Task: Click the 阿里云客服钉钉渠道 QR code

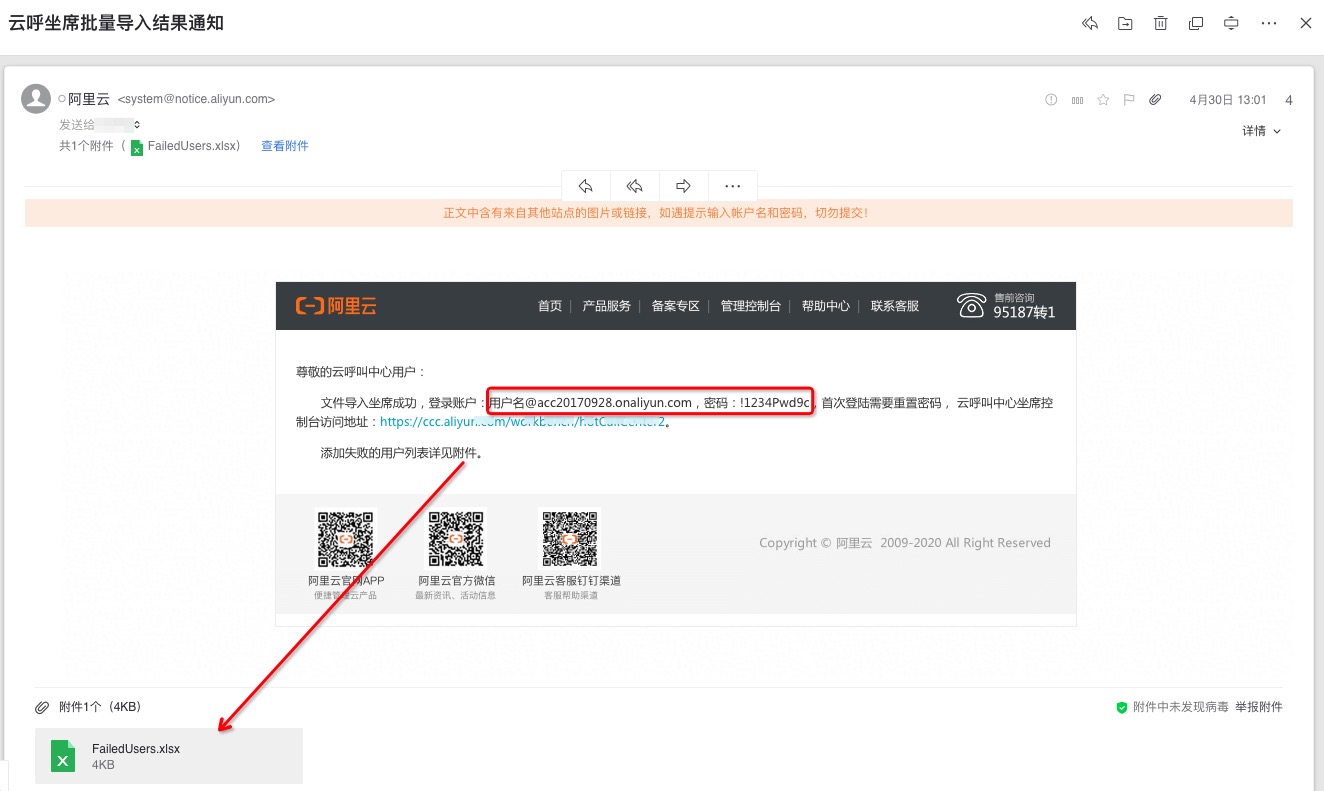Action: click(571, 540)
